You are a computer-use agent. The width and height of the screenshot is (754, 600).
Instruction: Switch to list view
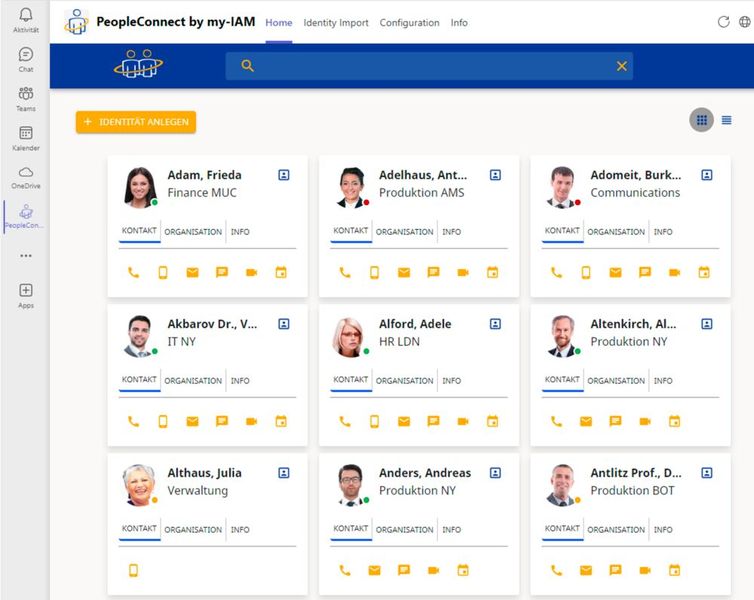(x=727, y=120)
